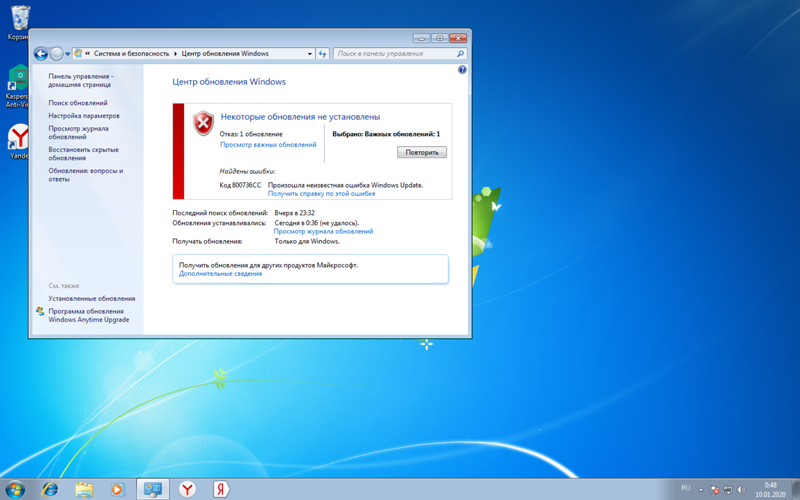Click the search magnifier icon
800x500 pixels.
pos(460,54)
